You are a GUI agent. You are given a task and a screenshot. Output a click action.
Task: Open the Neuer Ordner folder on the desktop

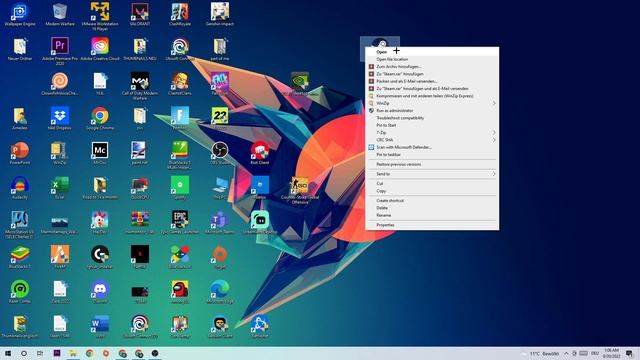pos(20,49)
